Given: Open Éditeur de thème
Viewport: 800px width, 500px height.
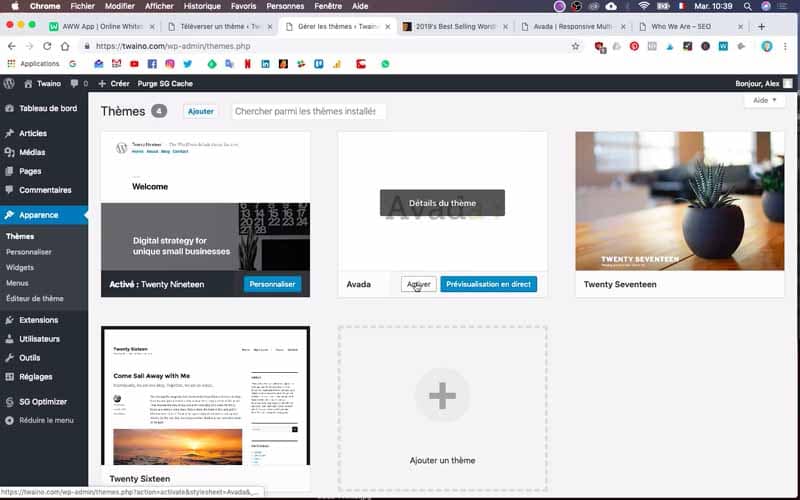Looking at the screenshot, I should [35, 298].
